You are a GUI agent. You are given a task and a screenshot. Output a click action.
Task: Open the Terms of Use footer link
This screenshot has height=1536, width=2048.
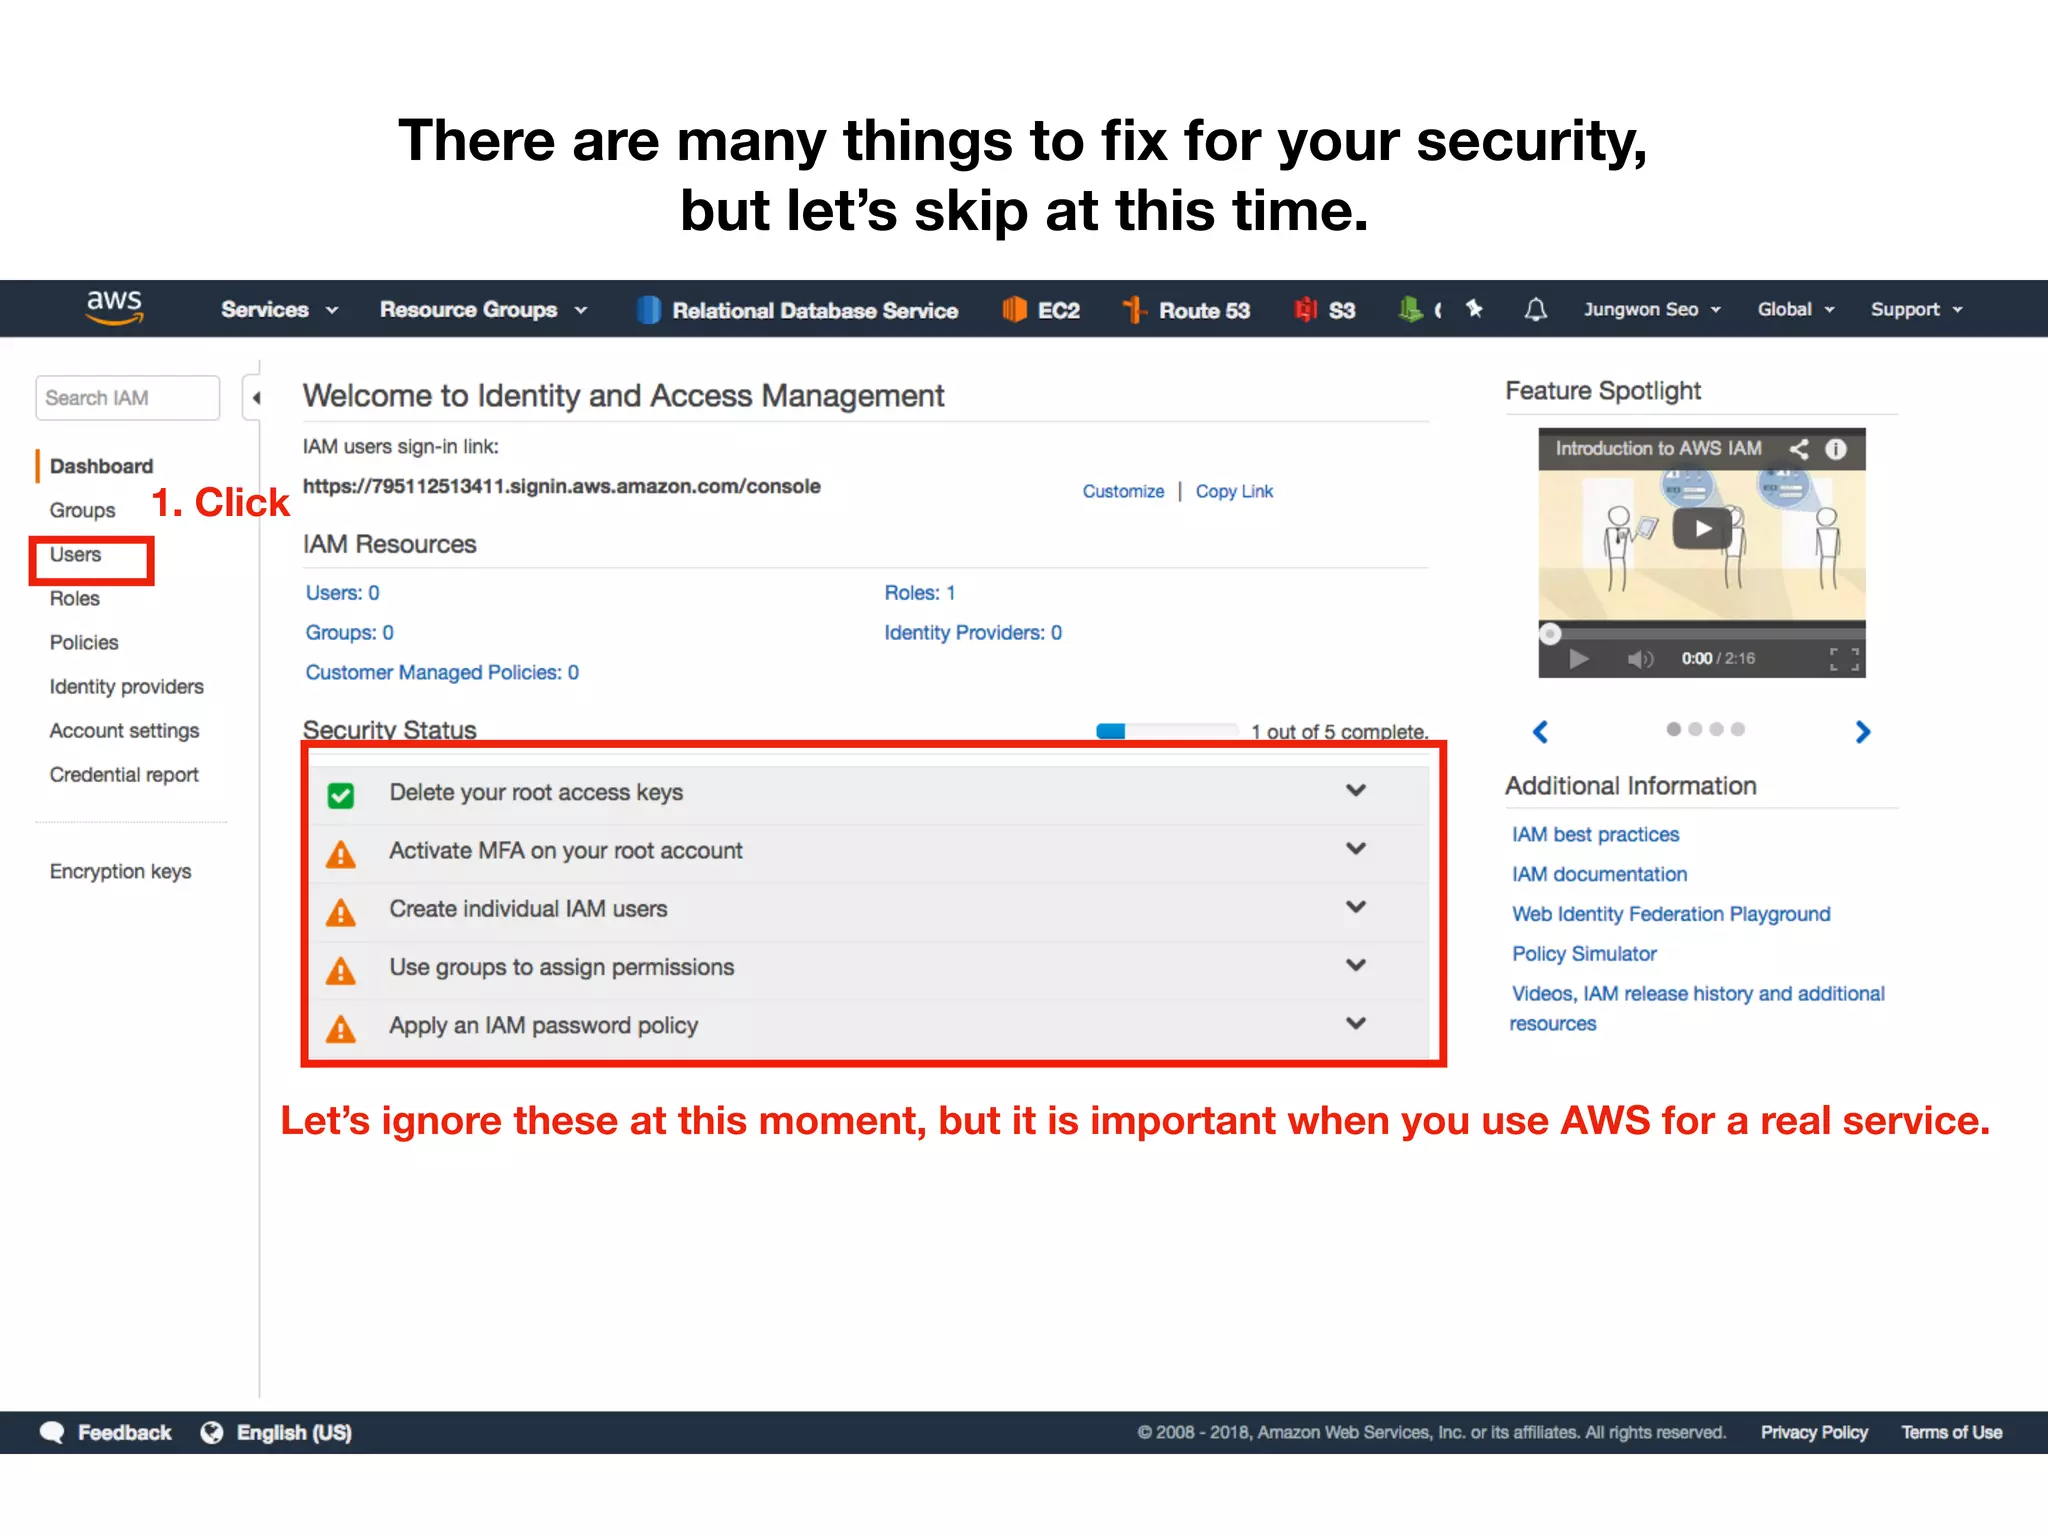coord(1951,1432)
